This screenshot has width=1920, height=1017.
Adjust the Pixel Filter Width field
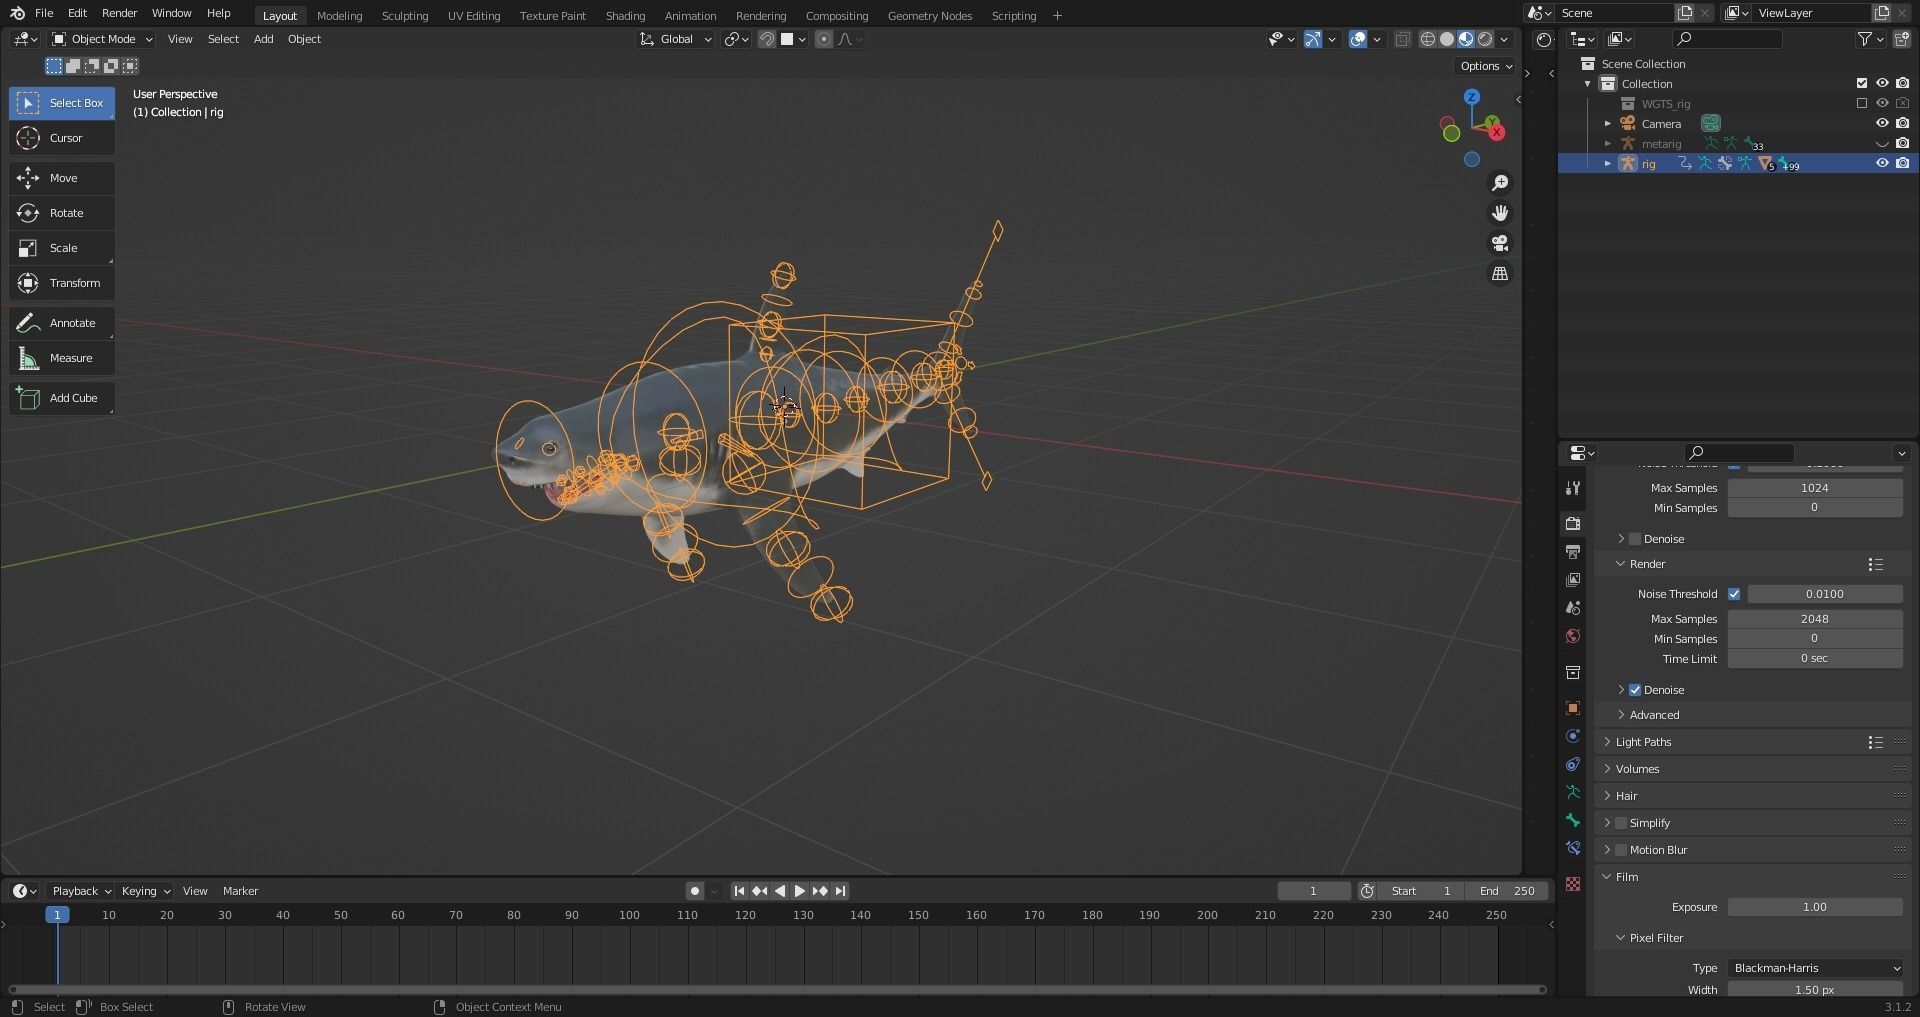1815,990
